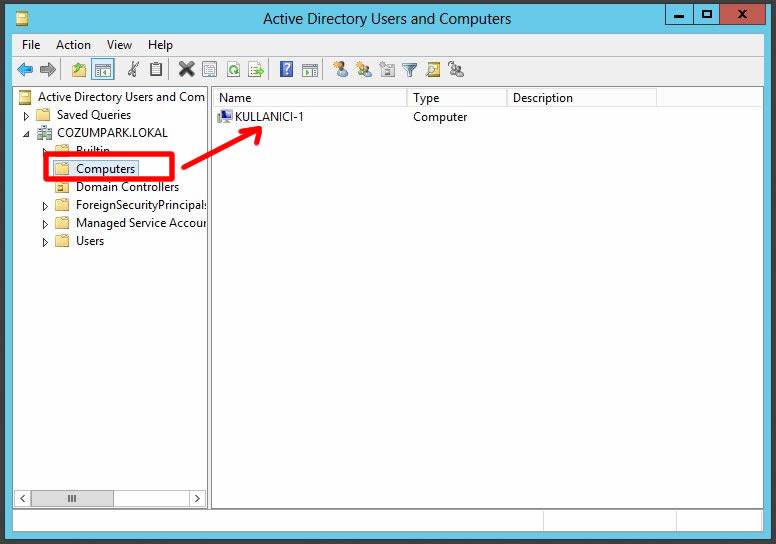The width and height of the screenshot is (776, 544).
Task: Collapse the COZUMPARK.LOKAL domain node
Action: click(x=27, y=133)
